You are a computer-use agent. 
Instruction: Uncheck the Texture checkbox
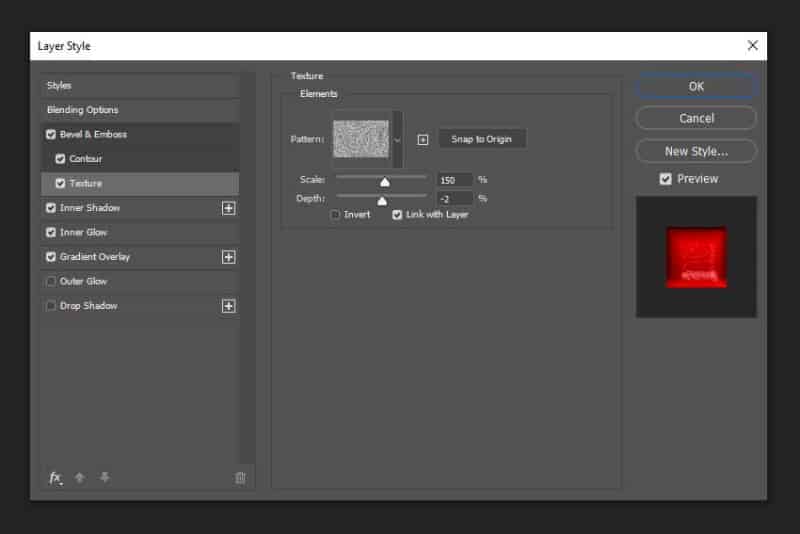click(x=60, y=184)
